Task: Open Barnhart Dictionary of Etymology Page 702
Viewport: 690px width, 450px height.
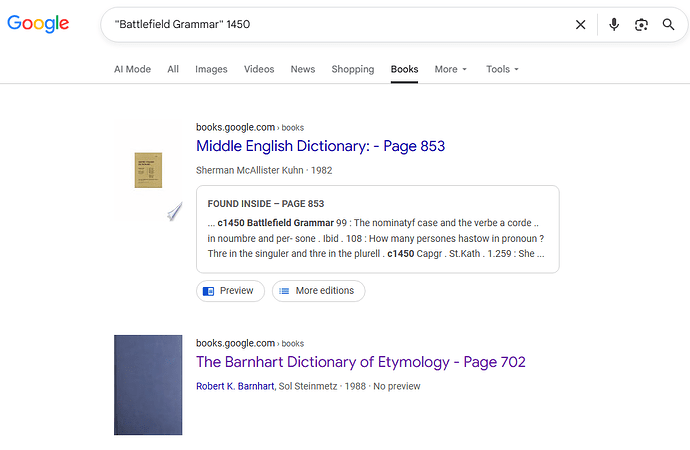Action: coord(361,362)
